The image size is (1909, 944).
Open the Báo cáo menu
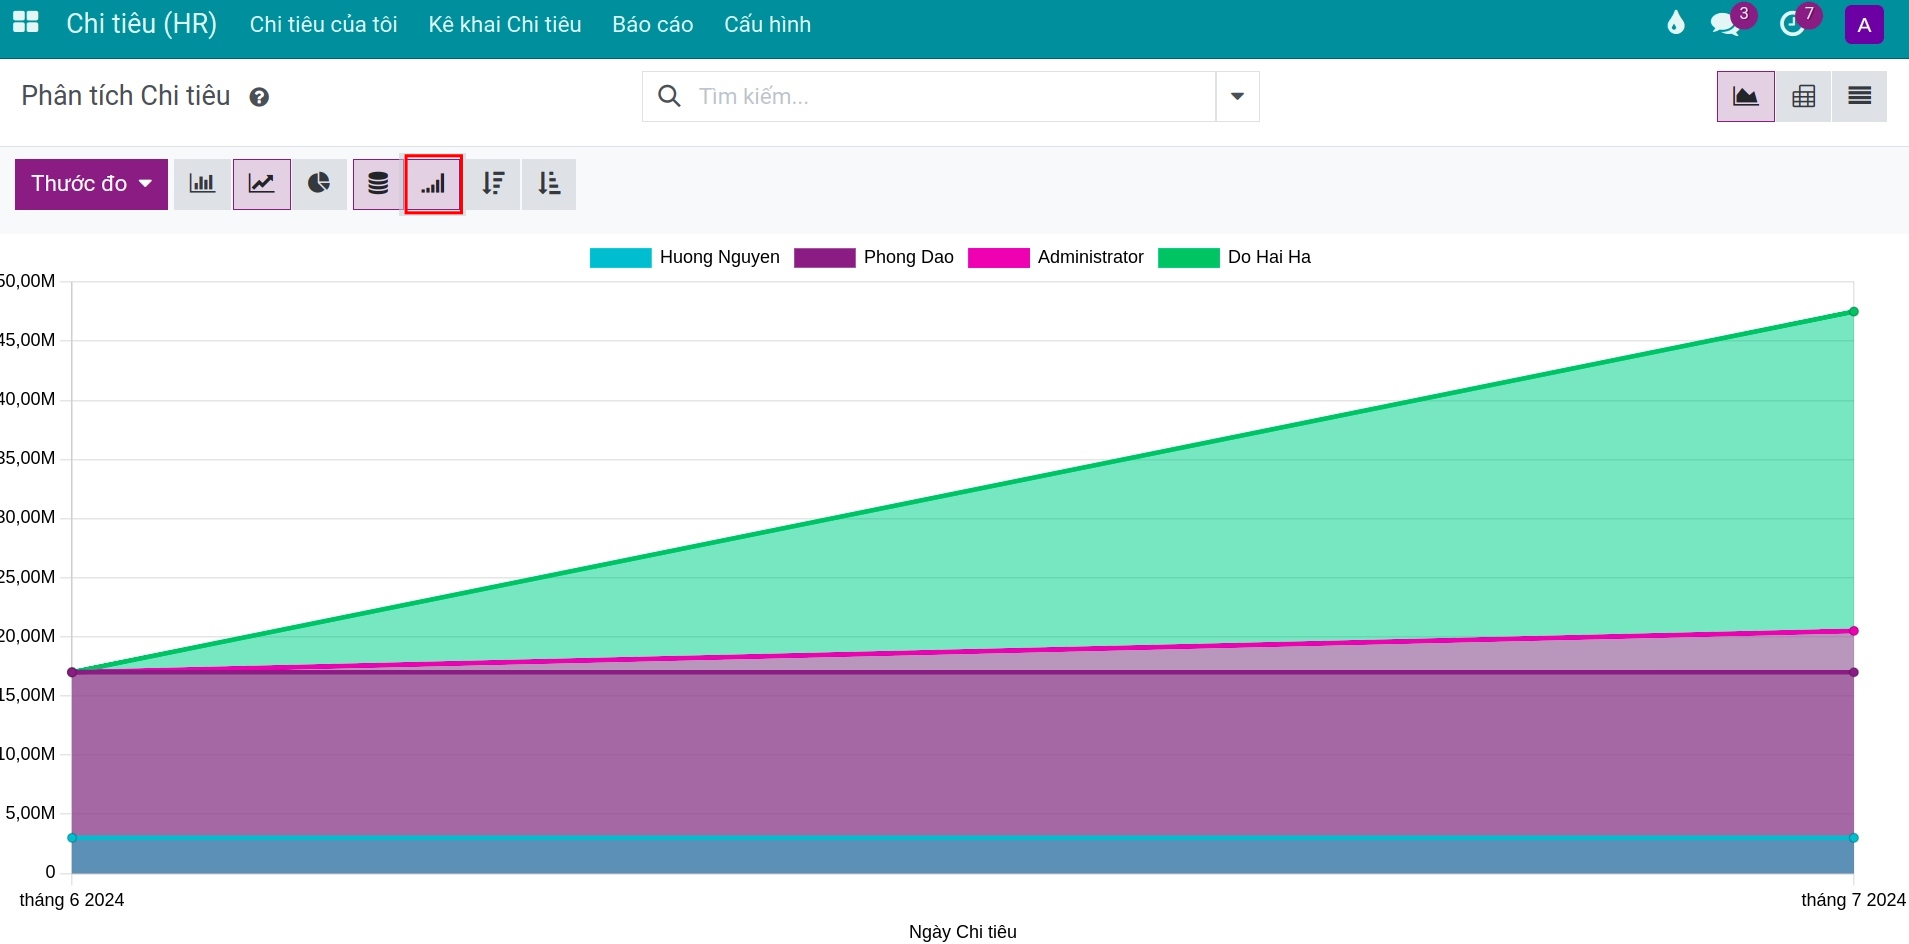point(653,25)
